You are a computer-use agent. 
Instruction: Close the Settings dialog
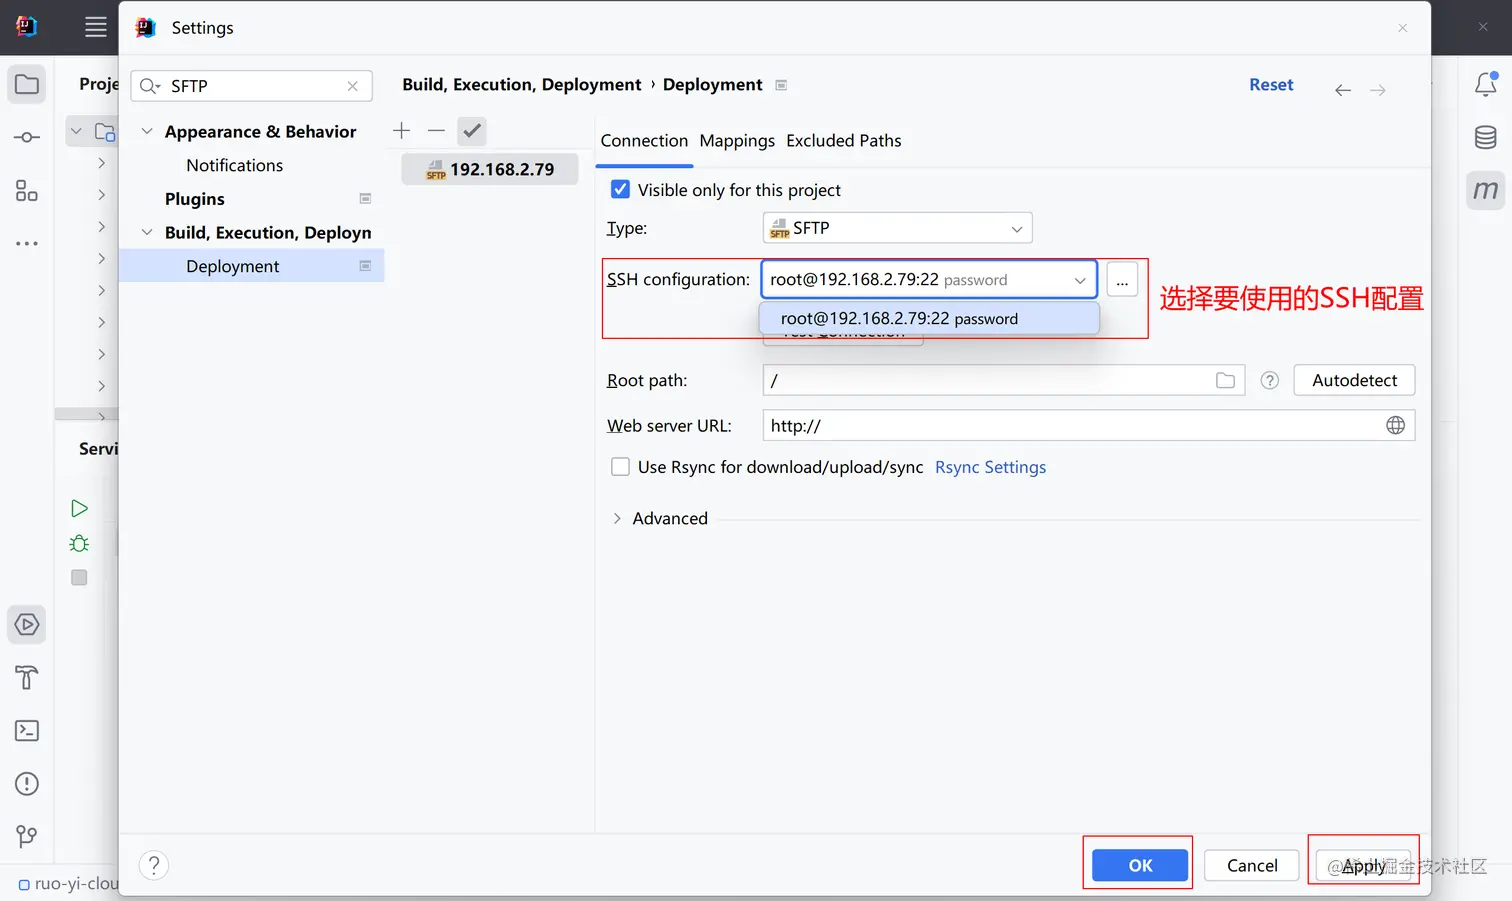click(1402, 28)
